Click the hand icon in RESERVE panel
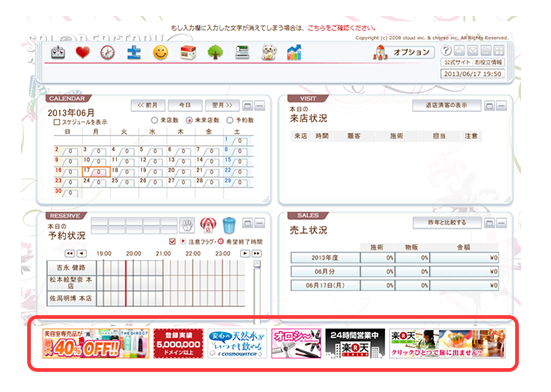 click(x=187, y=225)
